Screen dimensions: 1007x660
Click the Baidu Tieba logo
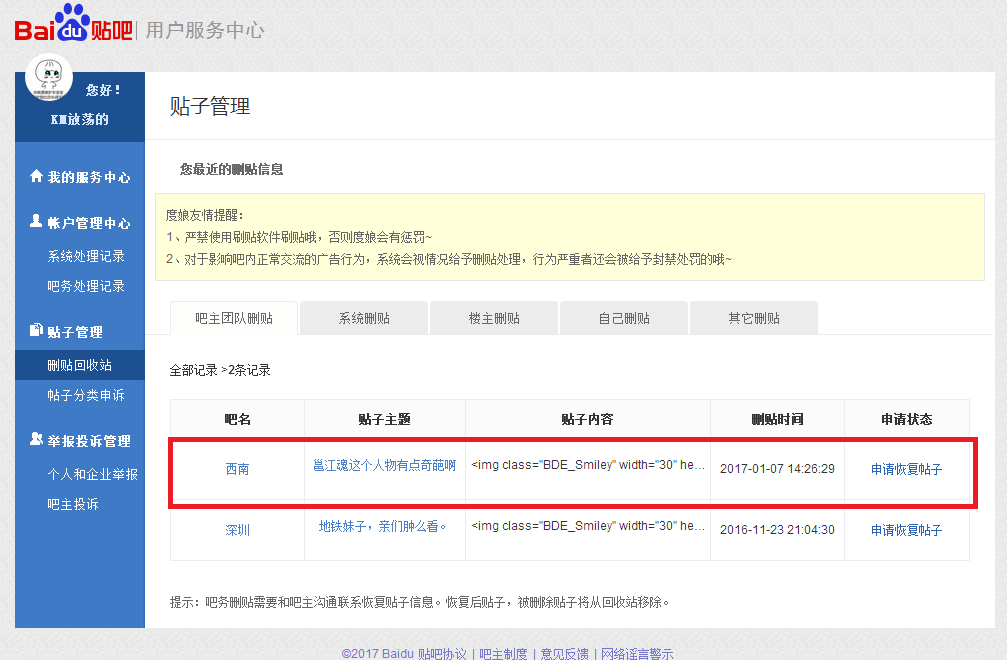[73, 24]
